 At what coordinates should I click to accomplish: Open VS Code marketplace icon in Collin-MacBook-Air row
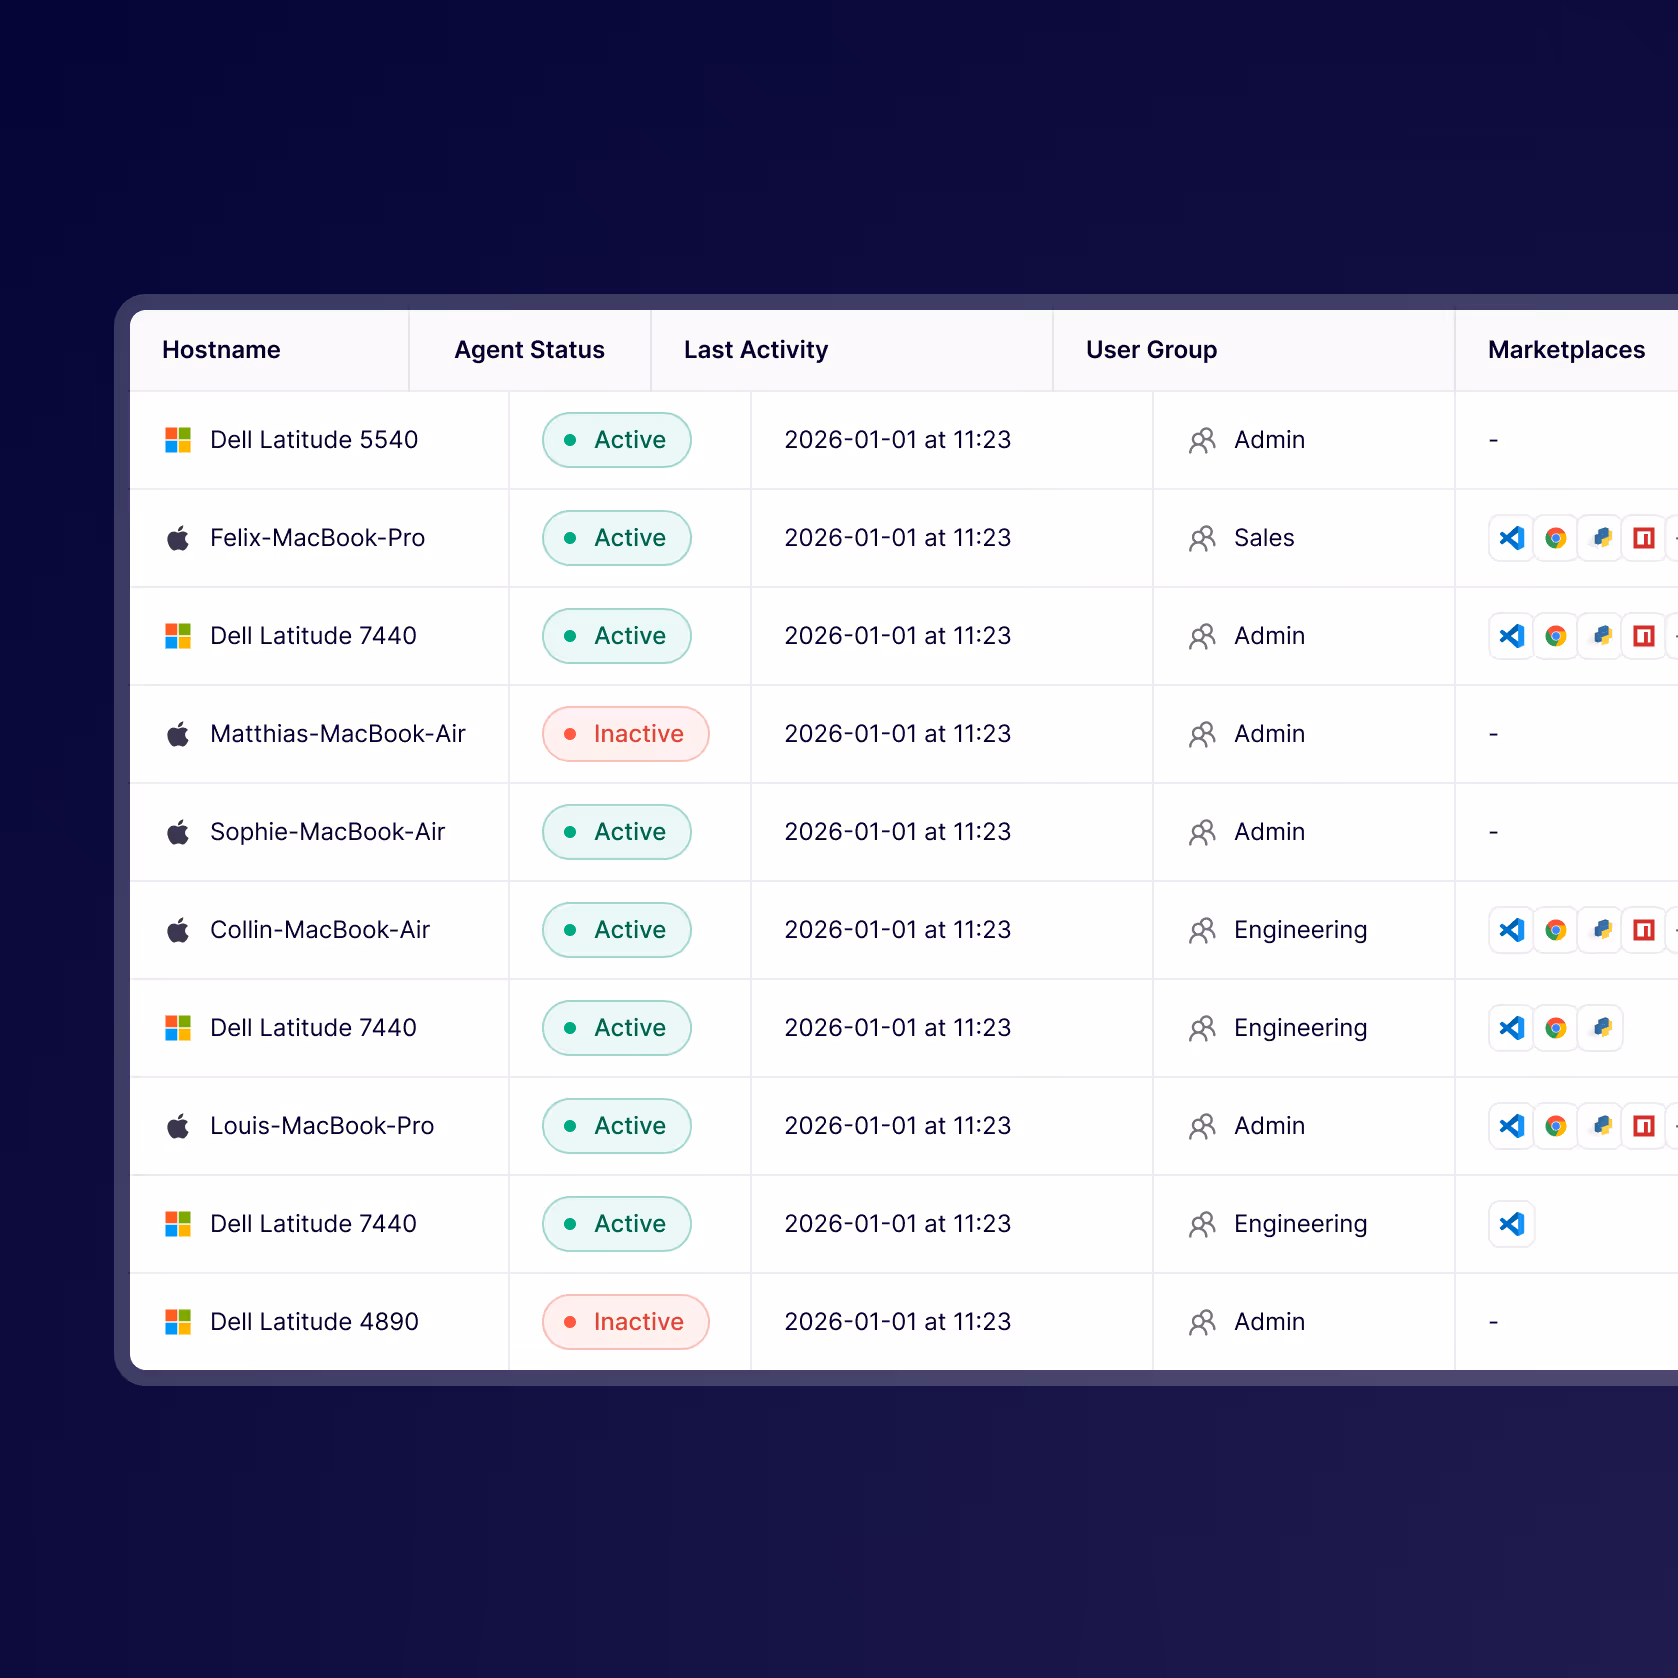point(1512,930)
